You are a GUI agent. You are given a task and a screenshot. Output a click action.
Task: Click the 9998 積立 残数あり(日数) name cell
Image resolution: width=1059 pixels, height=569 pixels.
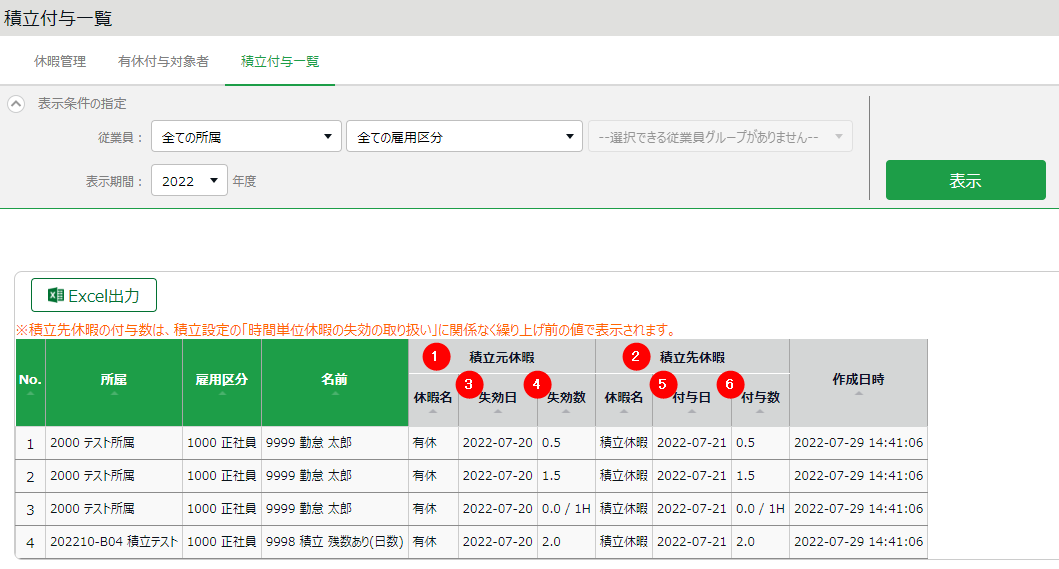(x=335, y=542)
